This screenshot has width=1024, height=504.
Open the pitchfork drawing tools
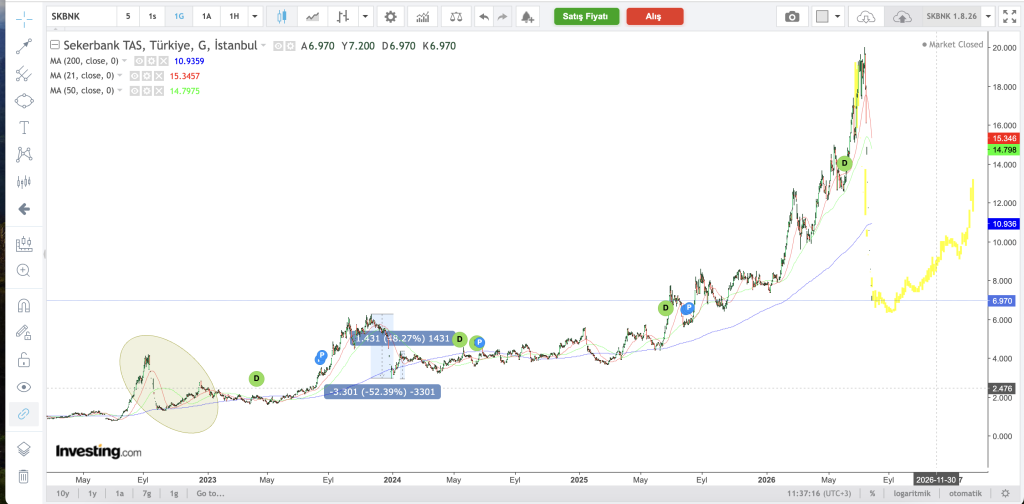click(x=24, y=73)
